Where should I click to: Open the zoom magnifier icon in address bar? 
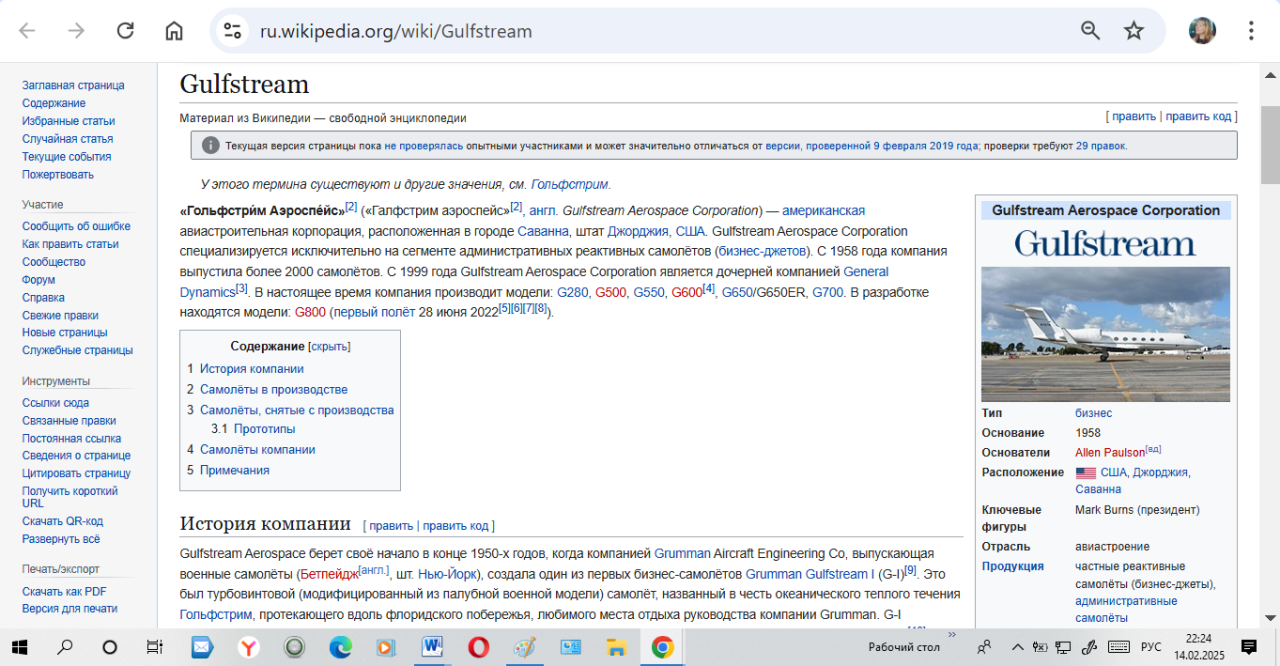point(1090,31)
